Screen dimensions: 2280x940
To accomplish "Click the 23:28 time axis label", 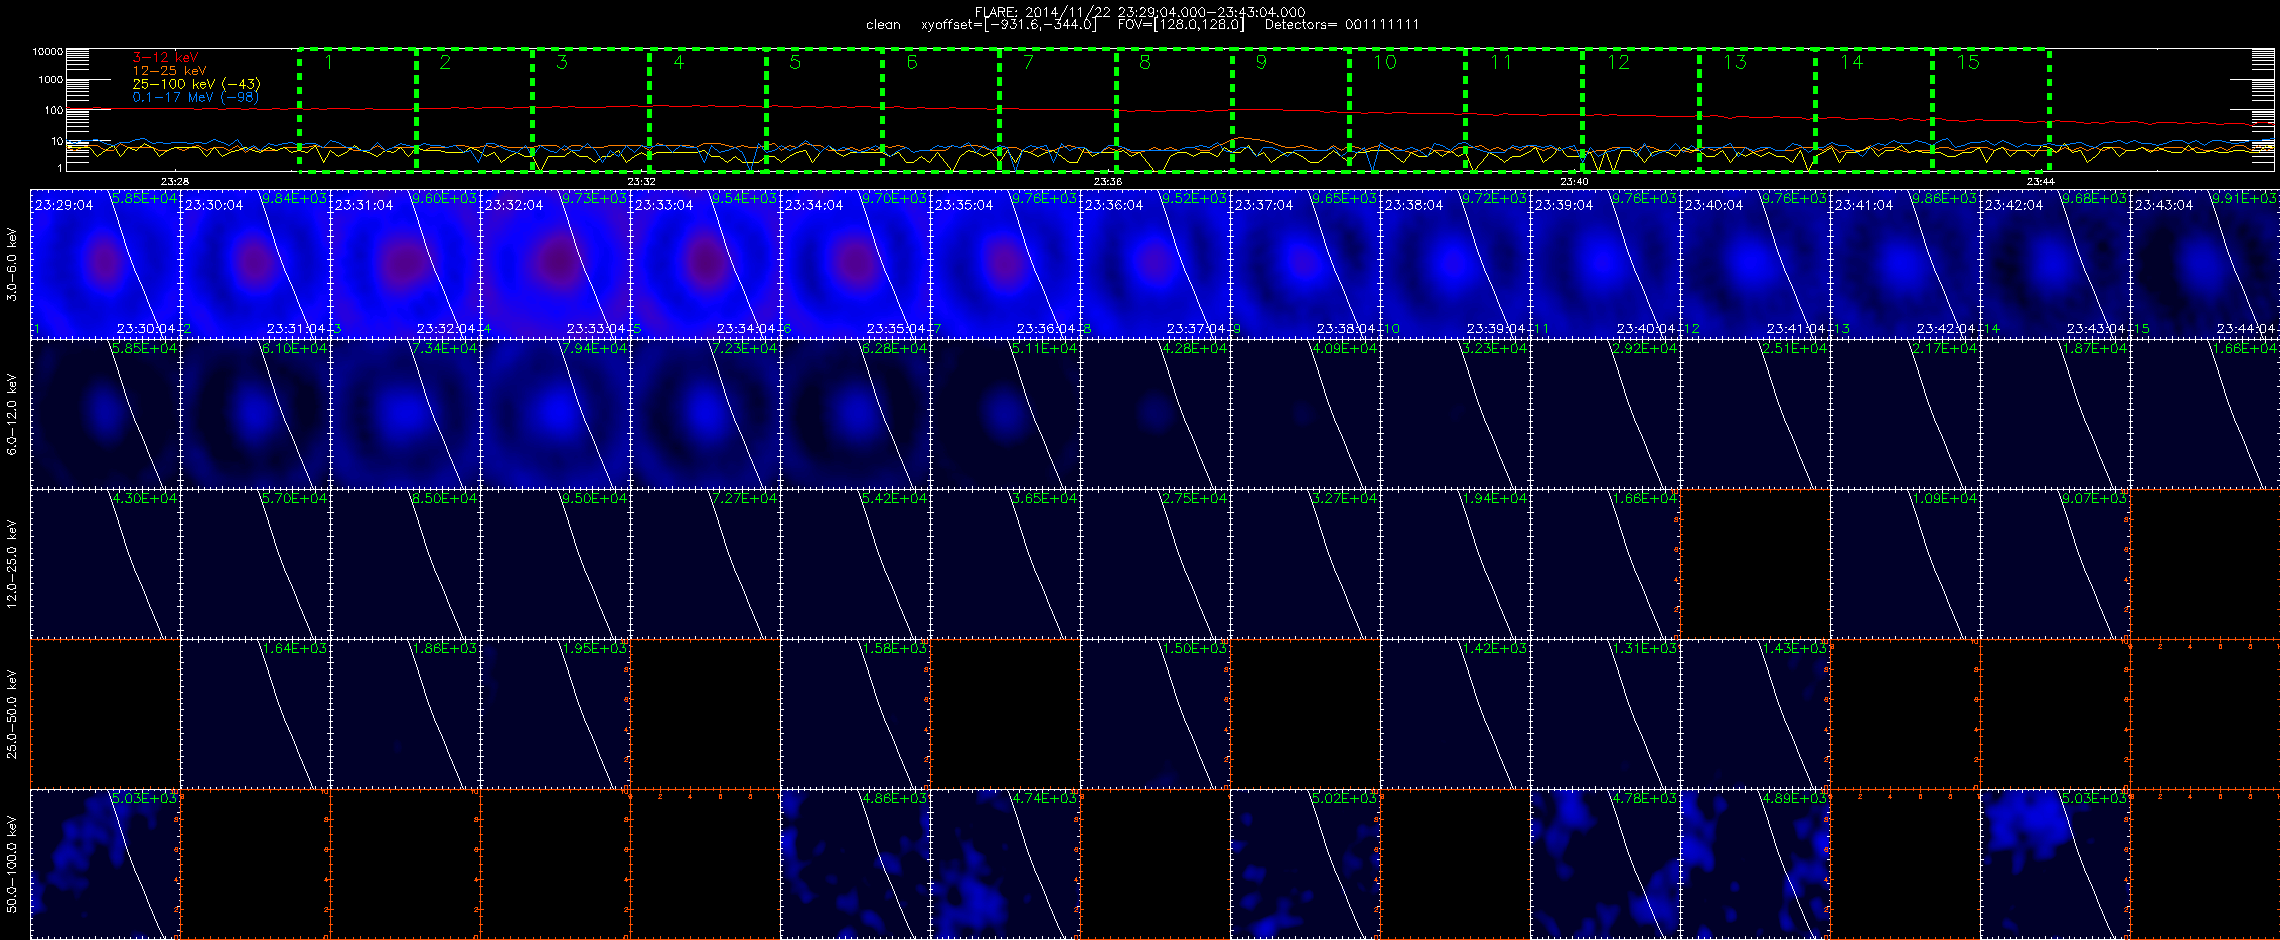I will pyautogui.click(x=175, y=182).
